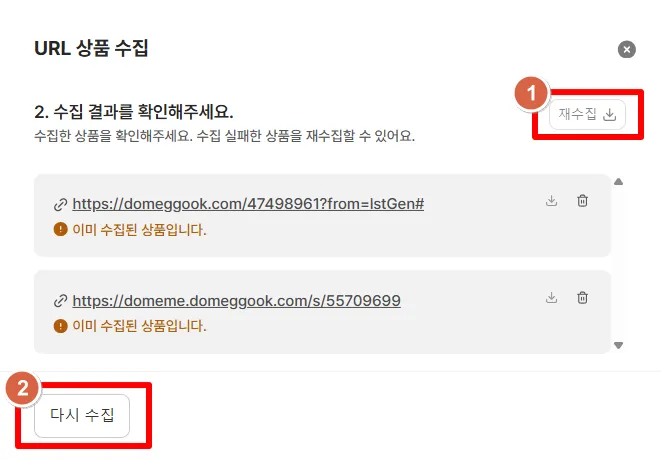Click the orange number 2 annotation badge
Viewport: 661px width, 460px height.
tap(22, 388)
